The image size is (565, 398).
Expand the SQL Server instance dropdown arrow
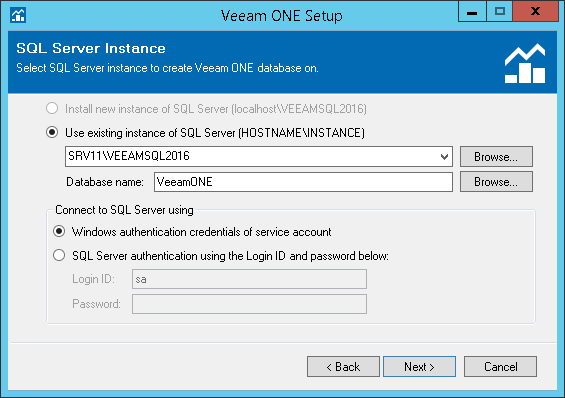(x=444, y=157)
